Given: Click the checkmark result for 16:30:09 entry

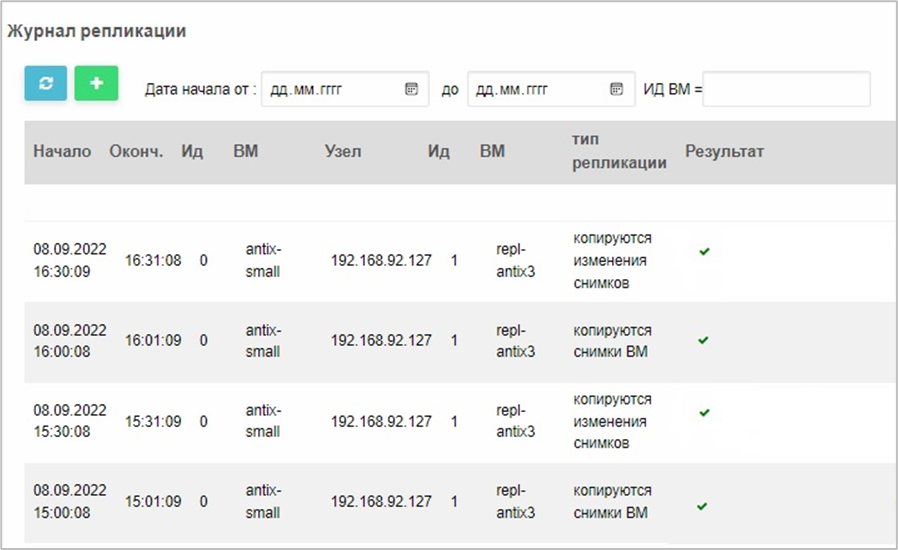Looking at the screenshot, I should click(704, 252).
